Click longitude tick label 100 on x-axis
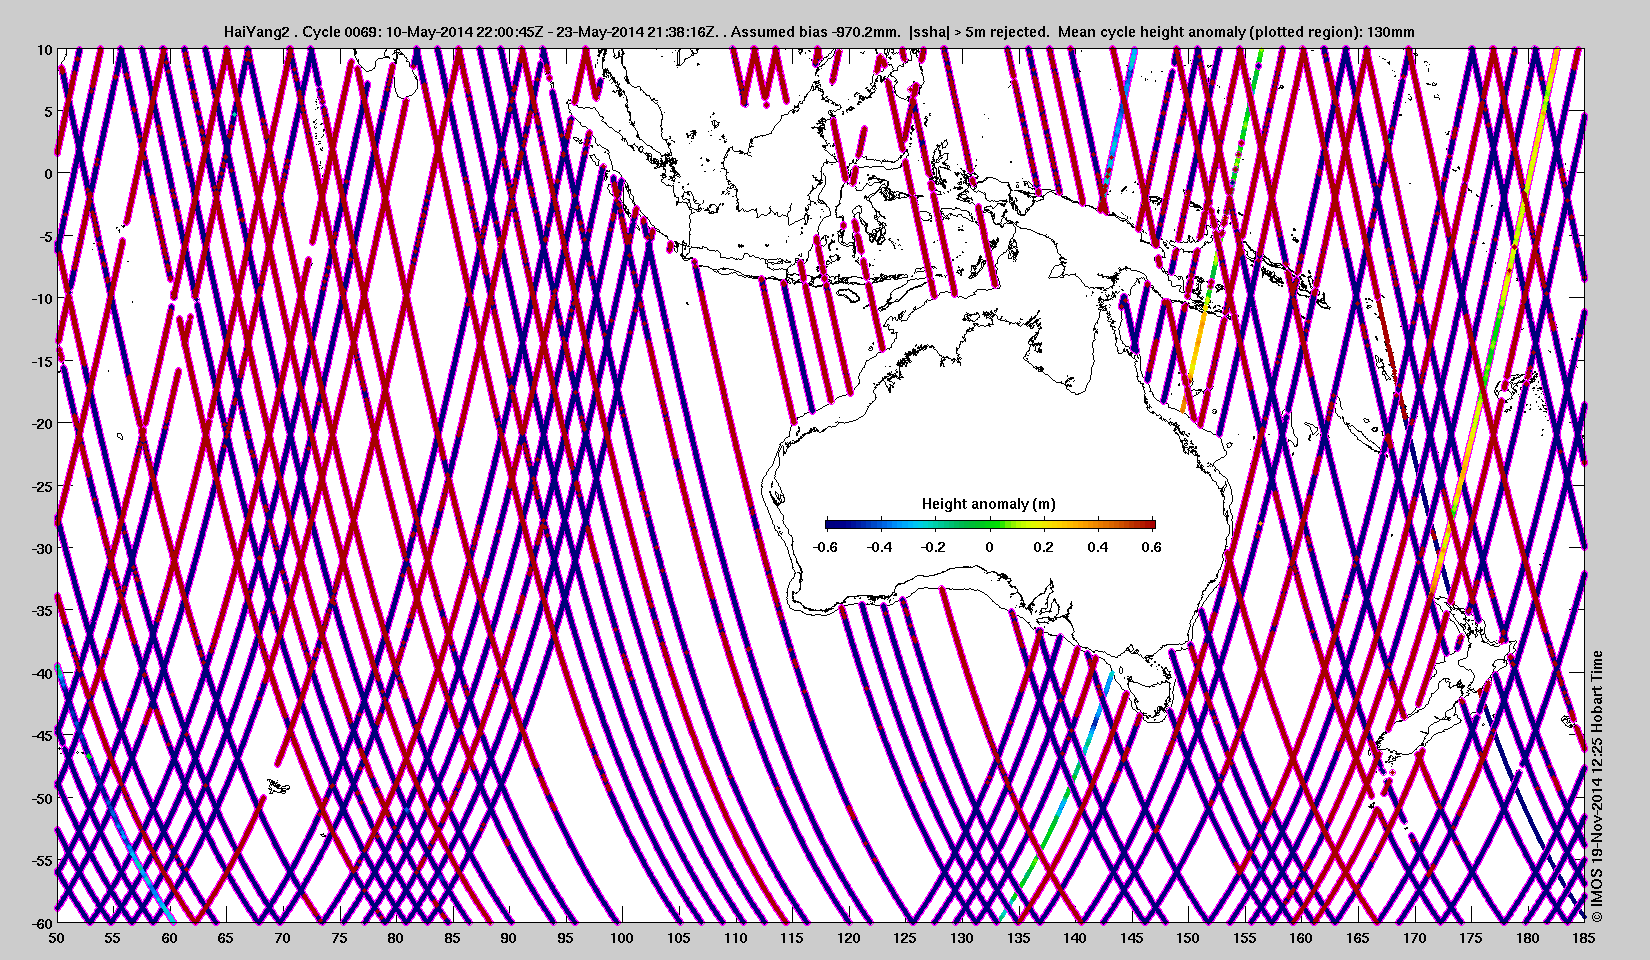The image size is (1650, 960). point(621,938)
